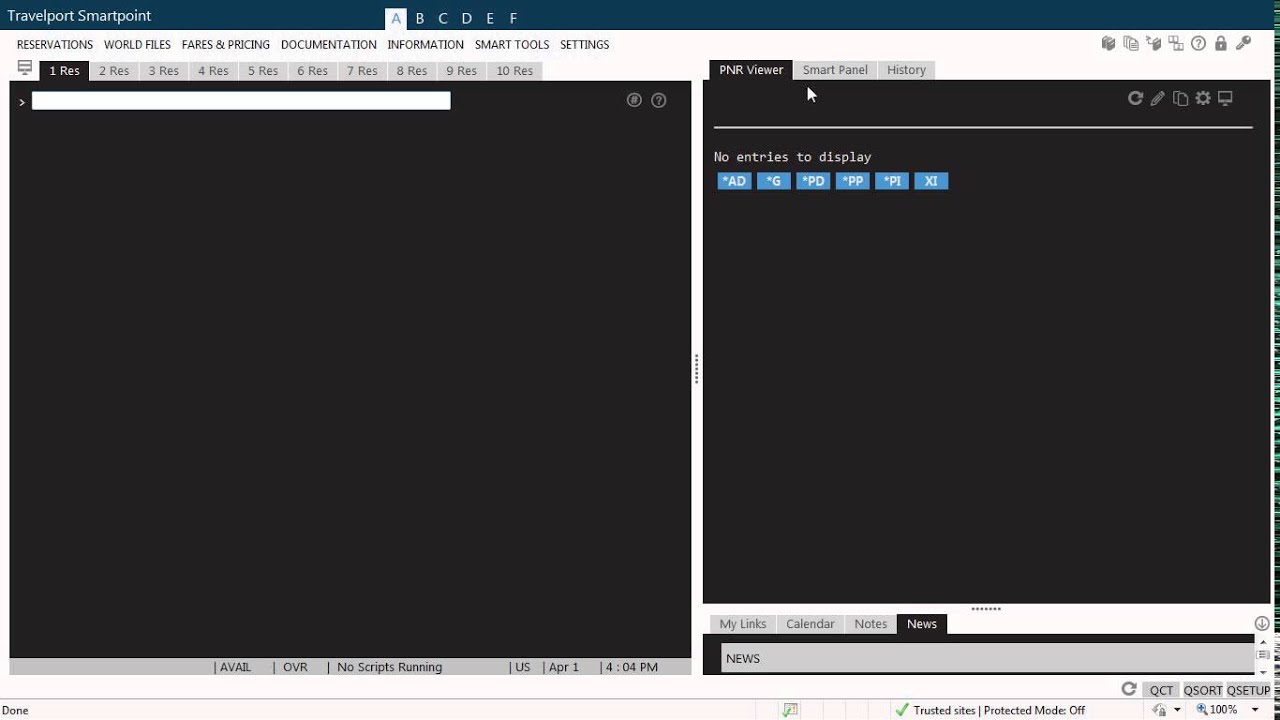
Task: Click the QCT button
Action: [x=1161, y=690]
